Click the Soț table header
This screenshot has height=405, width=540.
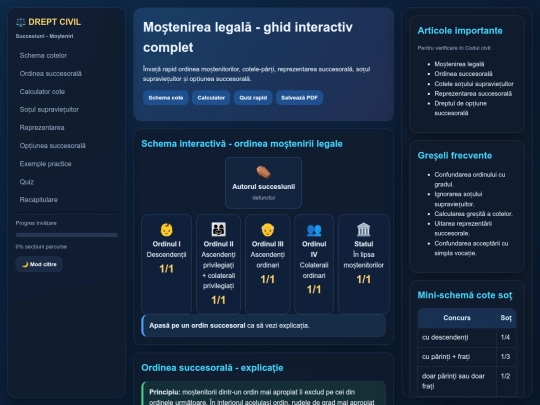click(506, 318)
